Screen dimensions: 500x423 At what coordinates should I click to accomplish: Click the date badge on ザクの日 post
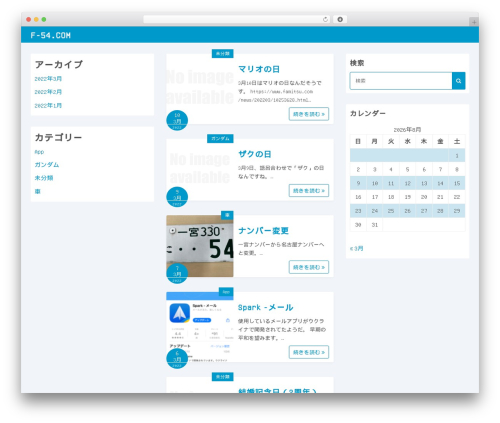[x=177, y=197]
